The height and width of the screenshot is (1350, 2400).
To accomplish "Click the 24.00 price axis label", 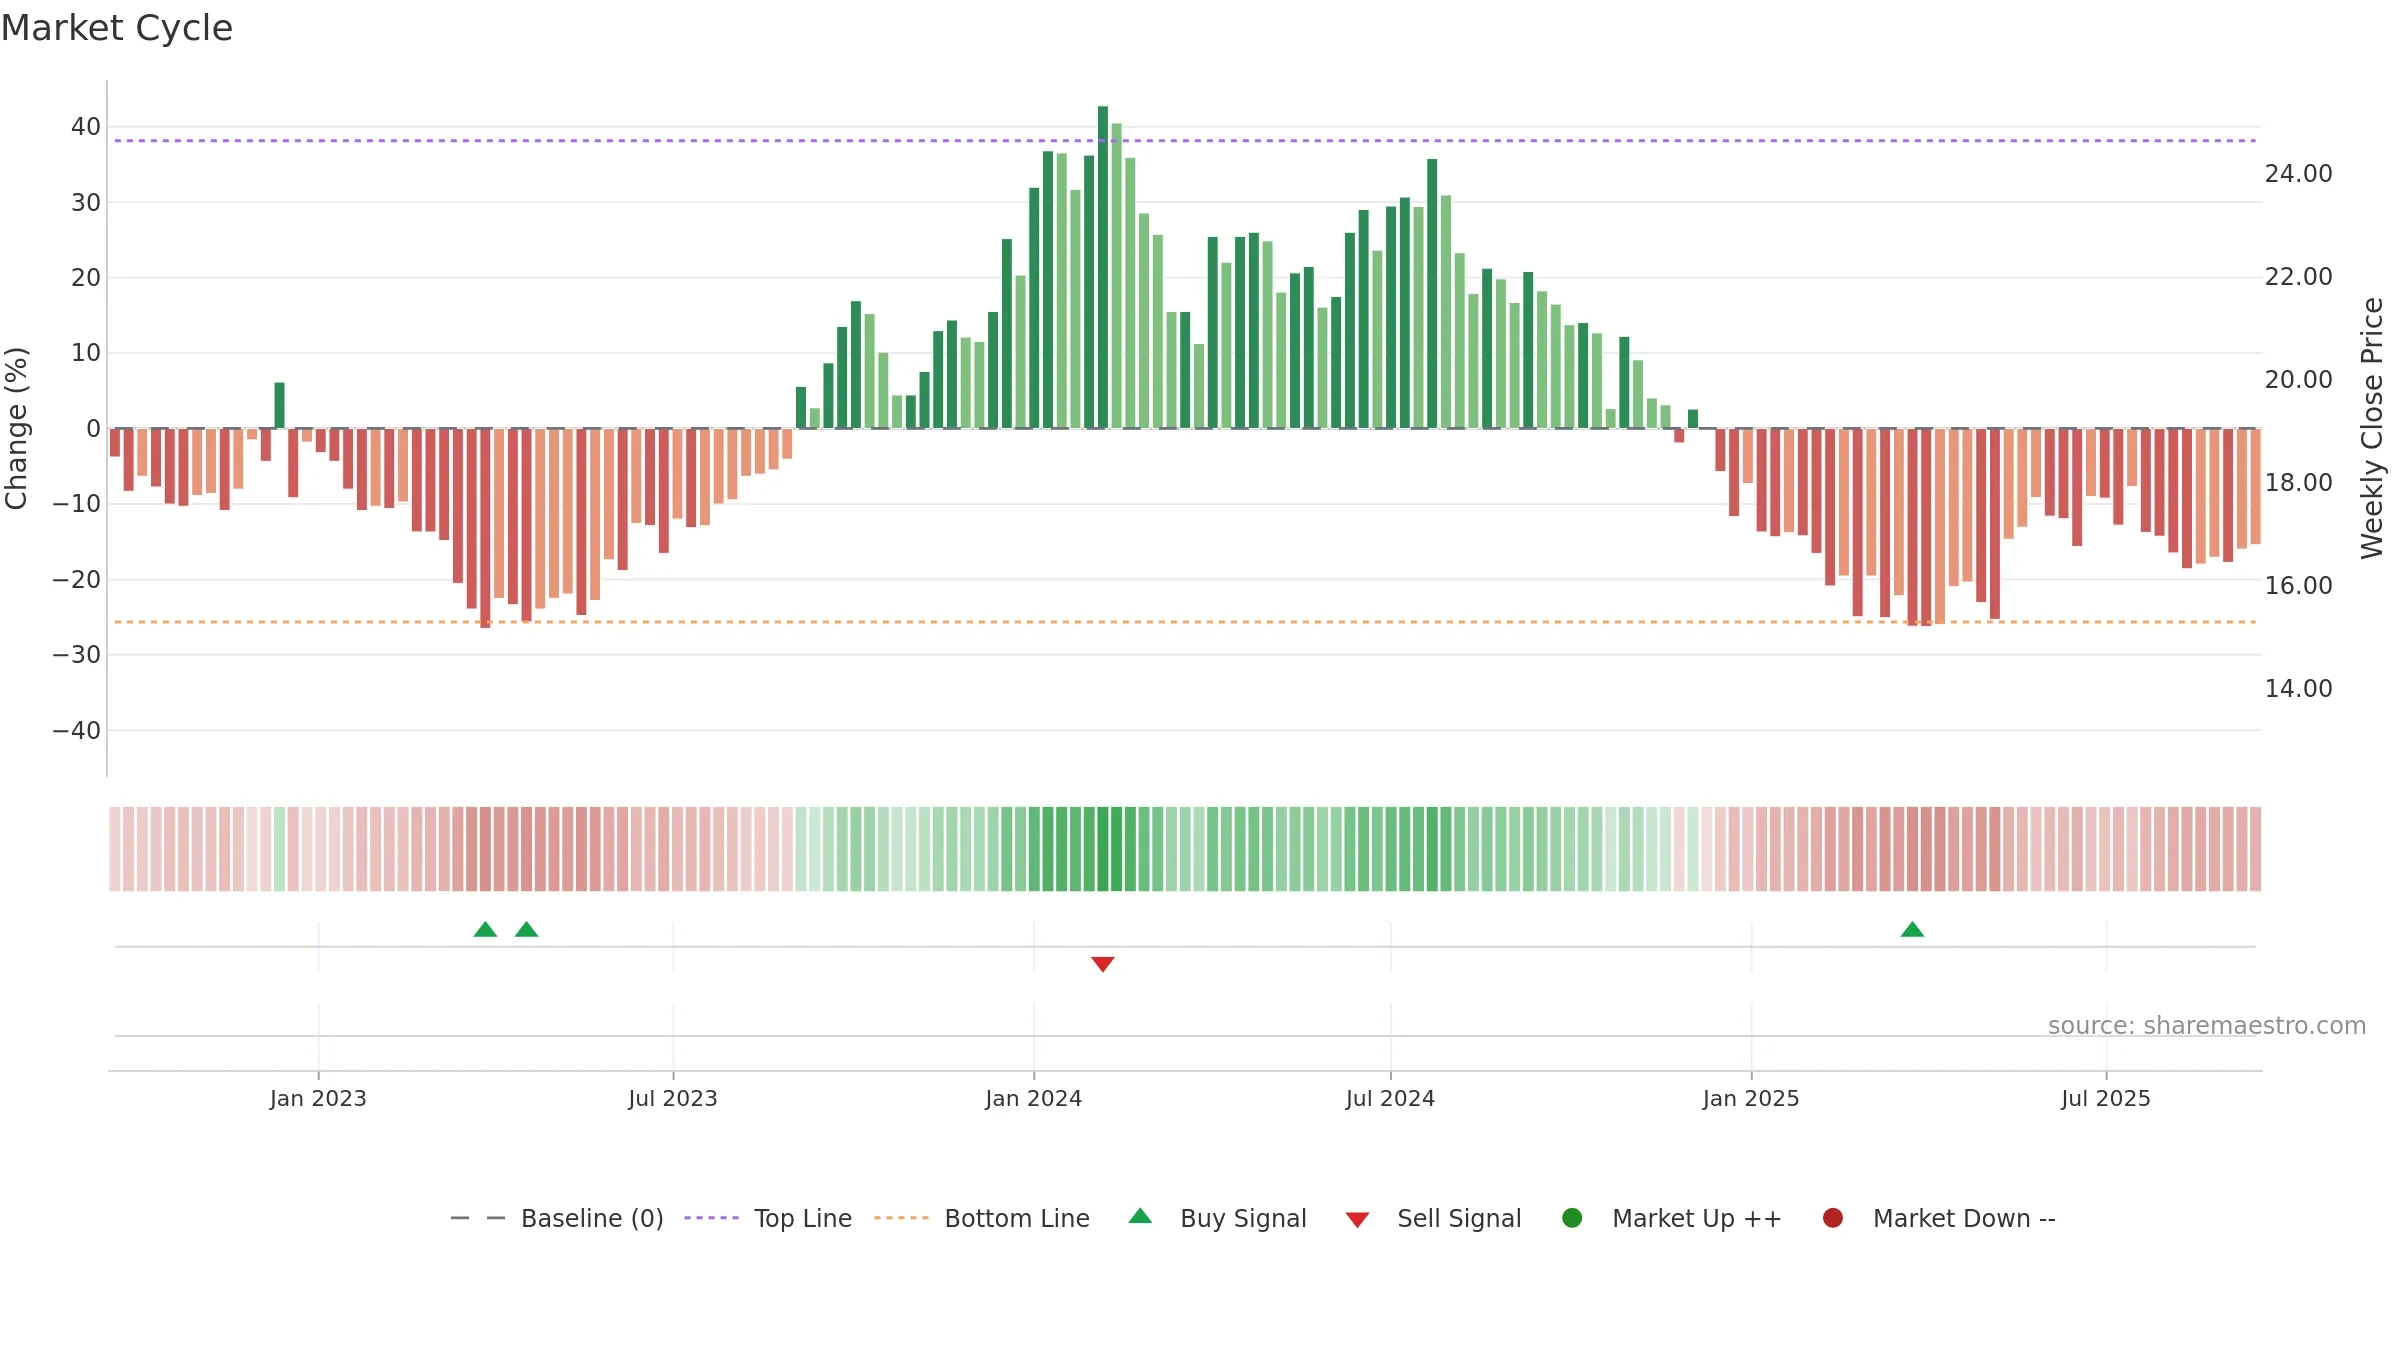I will [x=2298, y=174].
